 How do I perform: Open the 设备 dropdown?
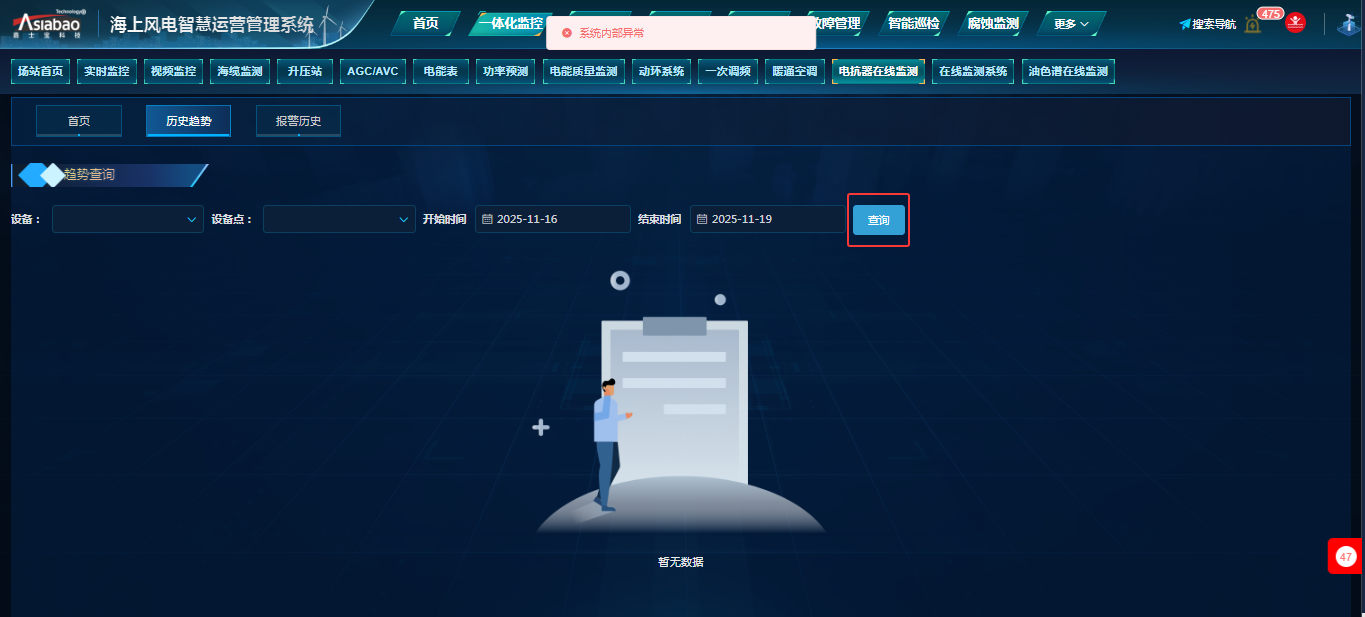[127, 219]
